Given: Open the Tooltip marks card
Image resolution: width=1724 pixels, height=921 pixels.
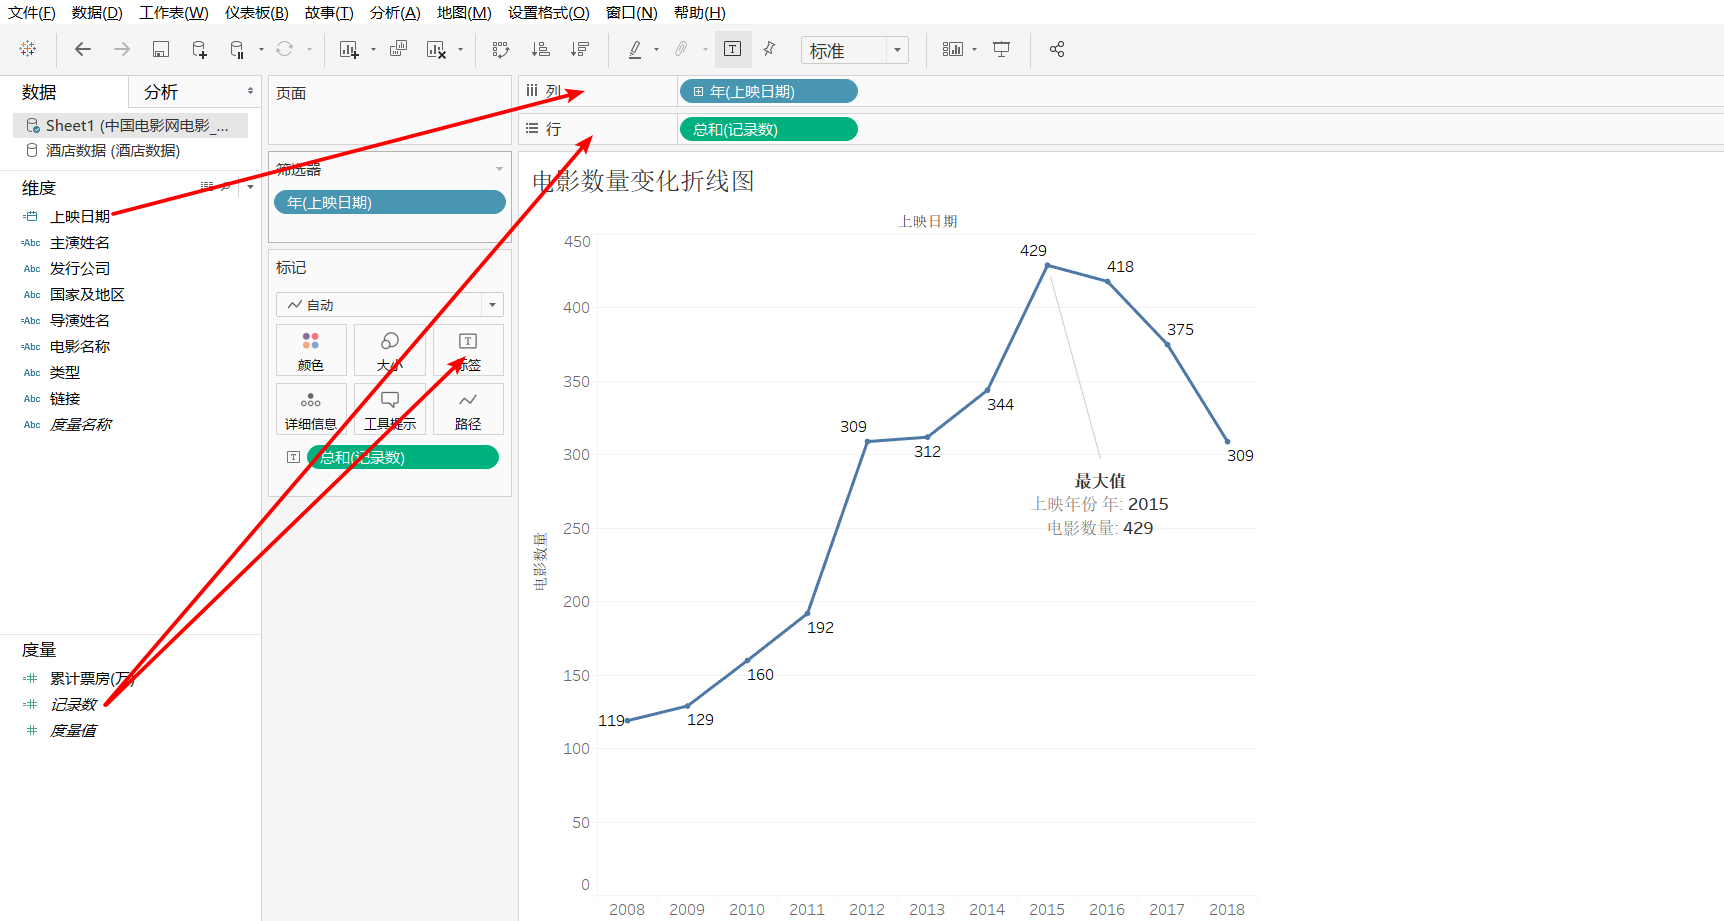Looking at the screenshot, I should [390, 409].
